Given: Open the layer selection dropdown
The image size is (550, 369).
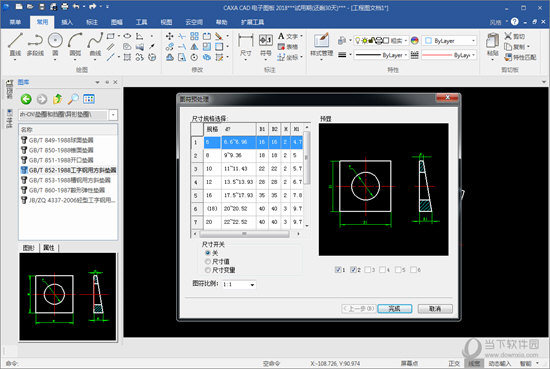Looking at the screenshot, I should point(381,41).
